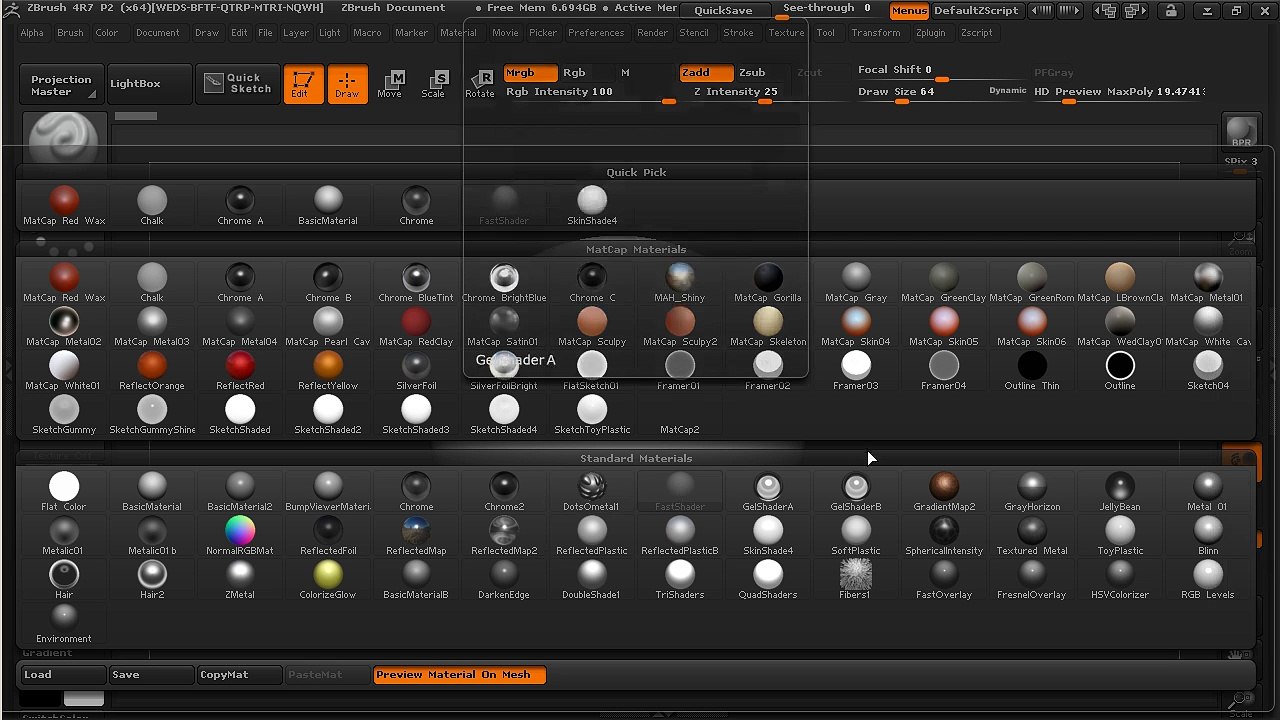
Task: Select the ReflectRed material
Action: click(240, 371)
